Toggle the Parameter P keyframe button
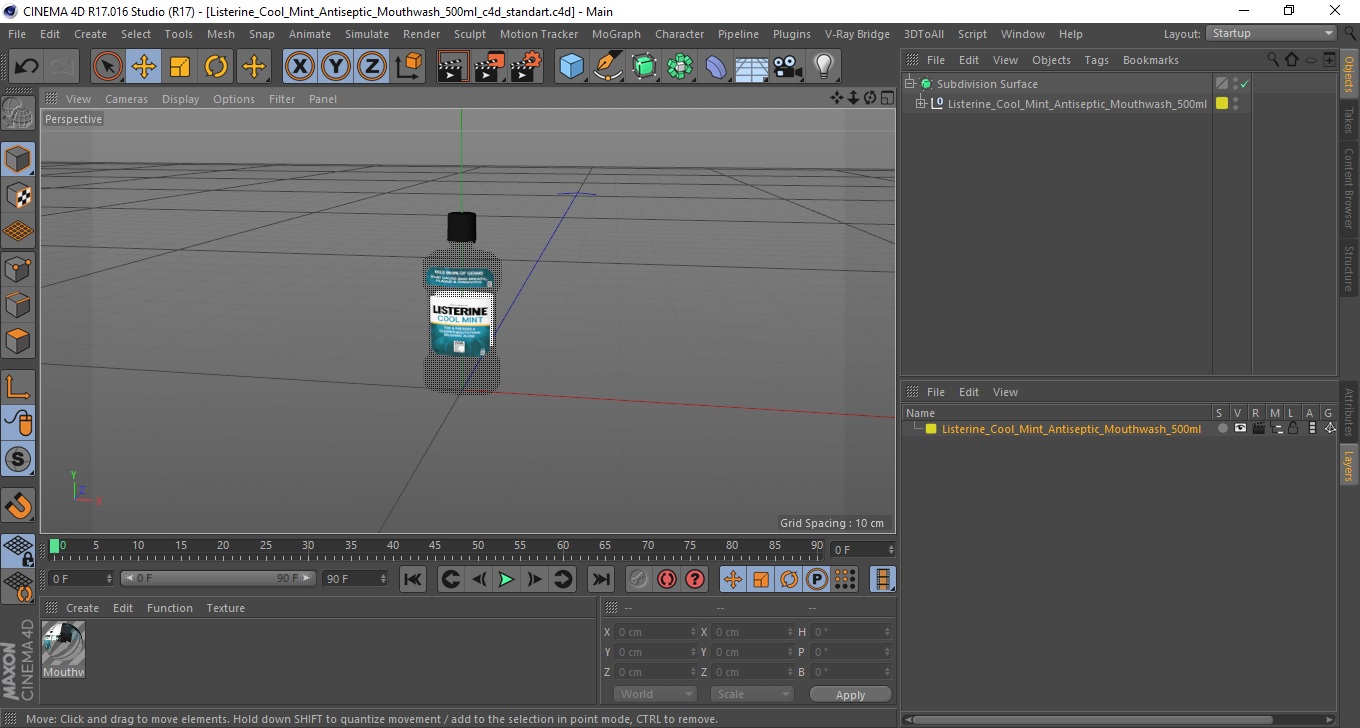 (x=817, y=579)
